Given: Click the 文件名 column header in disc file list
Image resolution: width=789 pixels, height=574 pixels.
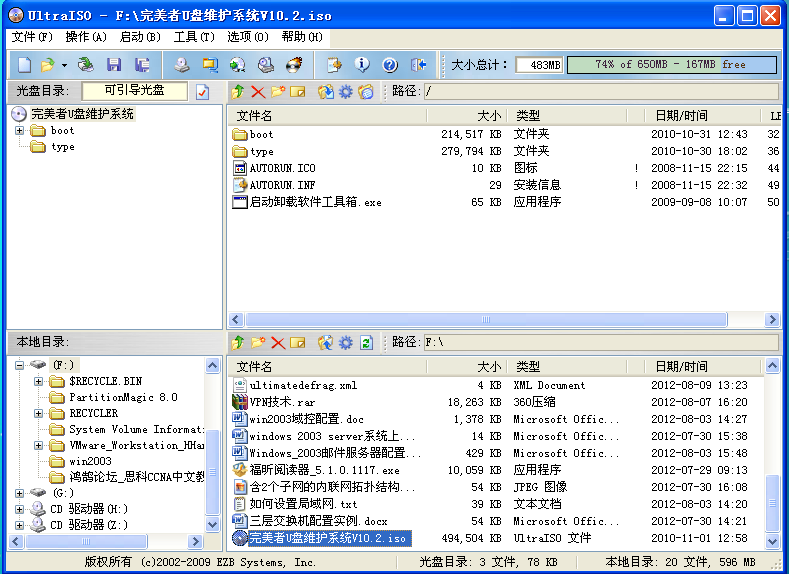Looking at the screenshot, I should pyautogui.click(x=327, y=116).
